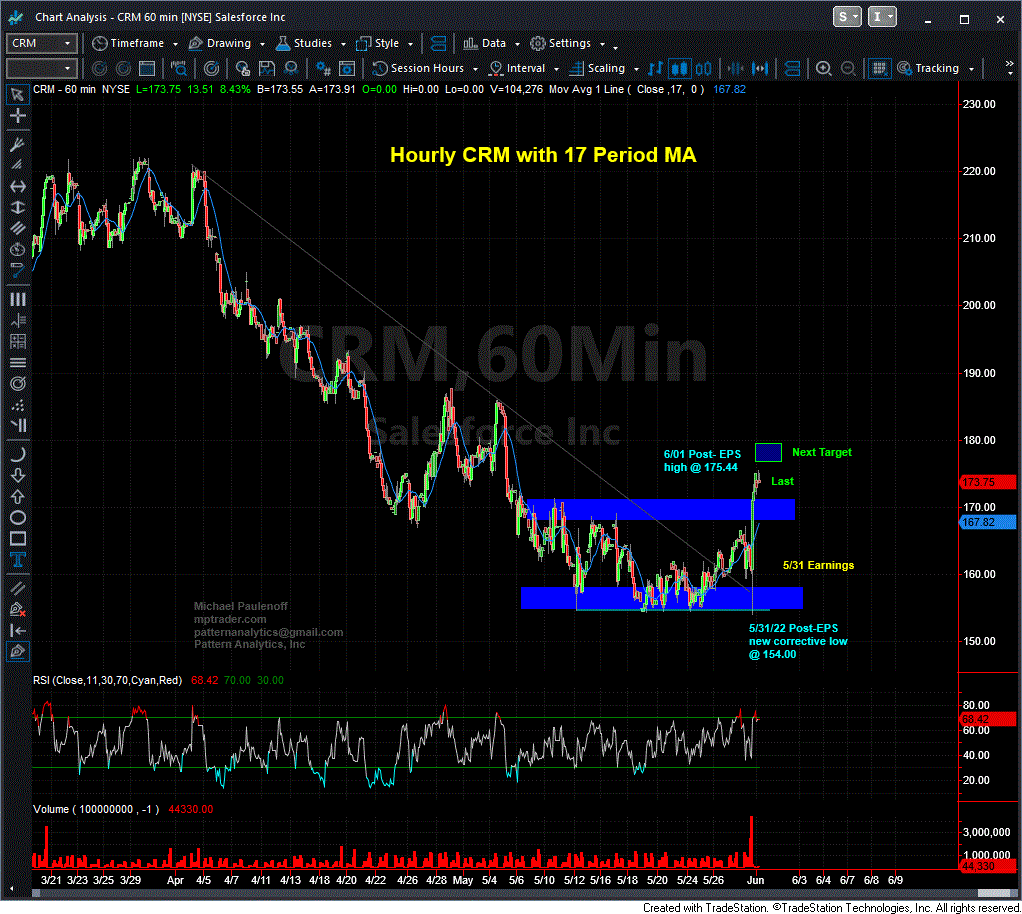The height and width of the screenshot is (914, 1022).
Task: Click the Next Target annotation text
Action: pos(822,452)
